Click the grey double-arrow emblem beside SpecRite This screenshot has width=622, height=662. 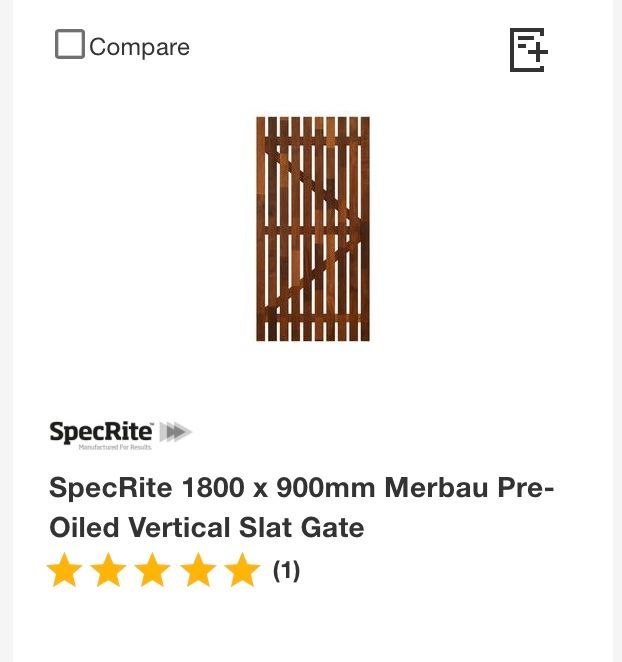point(175,432)
